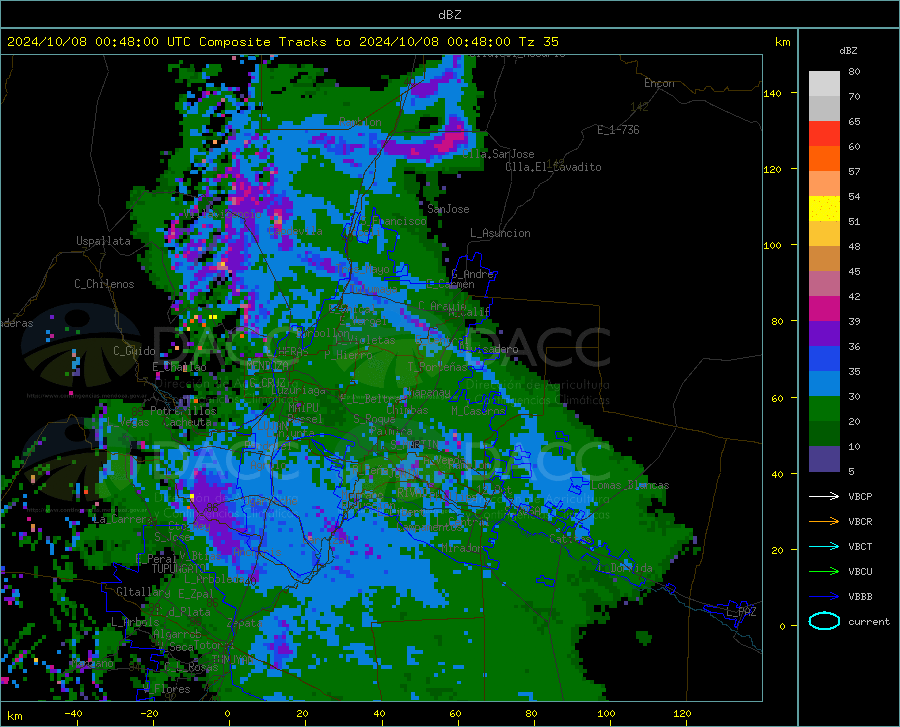
Task: Click the 'dBZ' title at top
Action: (x=449, y=15)
